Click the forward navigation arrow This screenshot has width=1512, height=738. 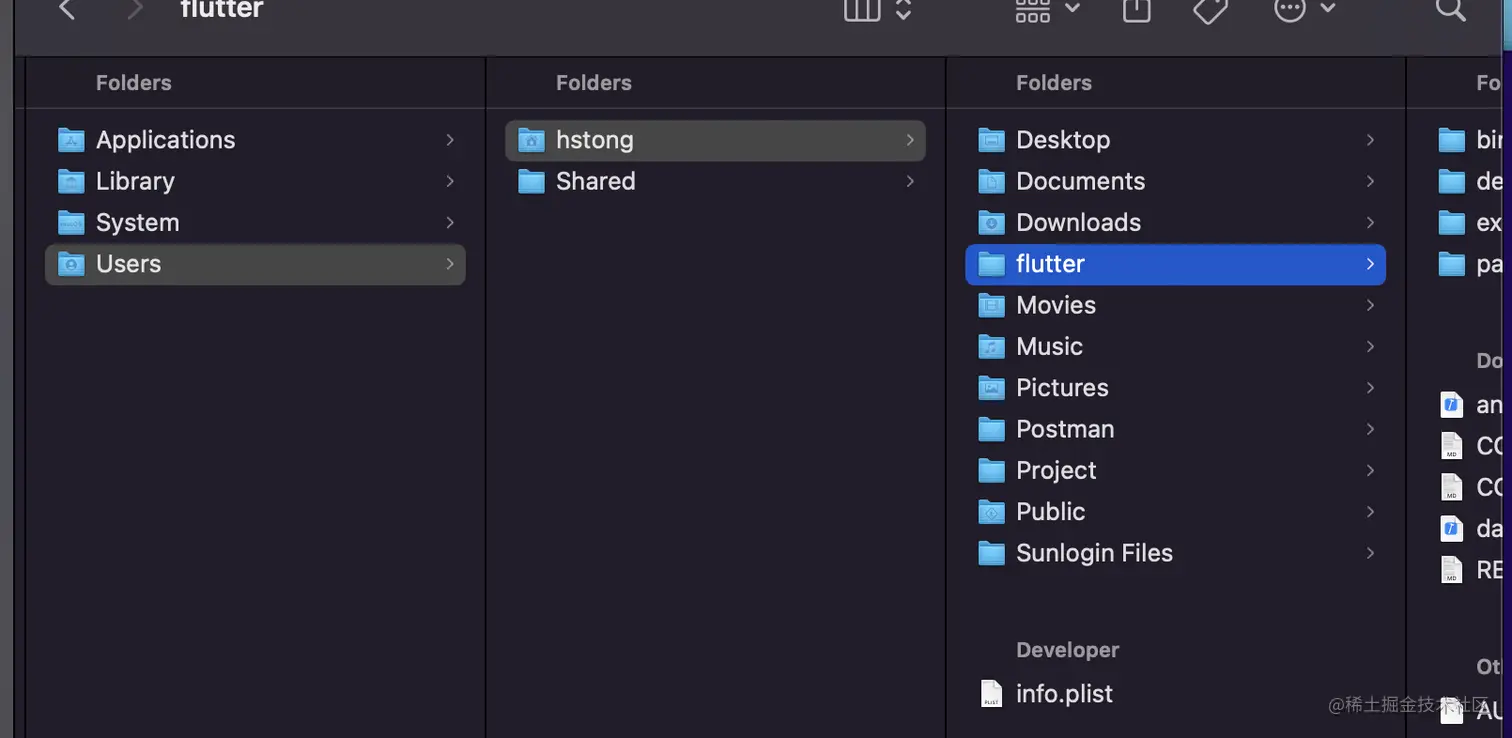(135, 10)
